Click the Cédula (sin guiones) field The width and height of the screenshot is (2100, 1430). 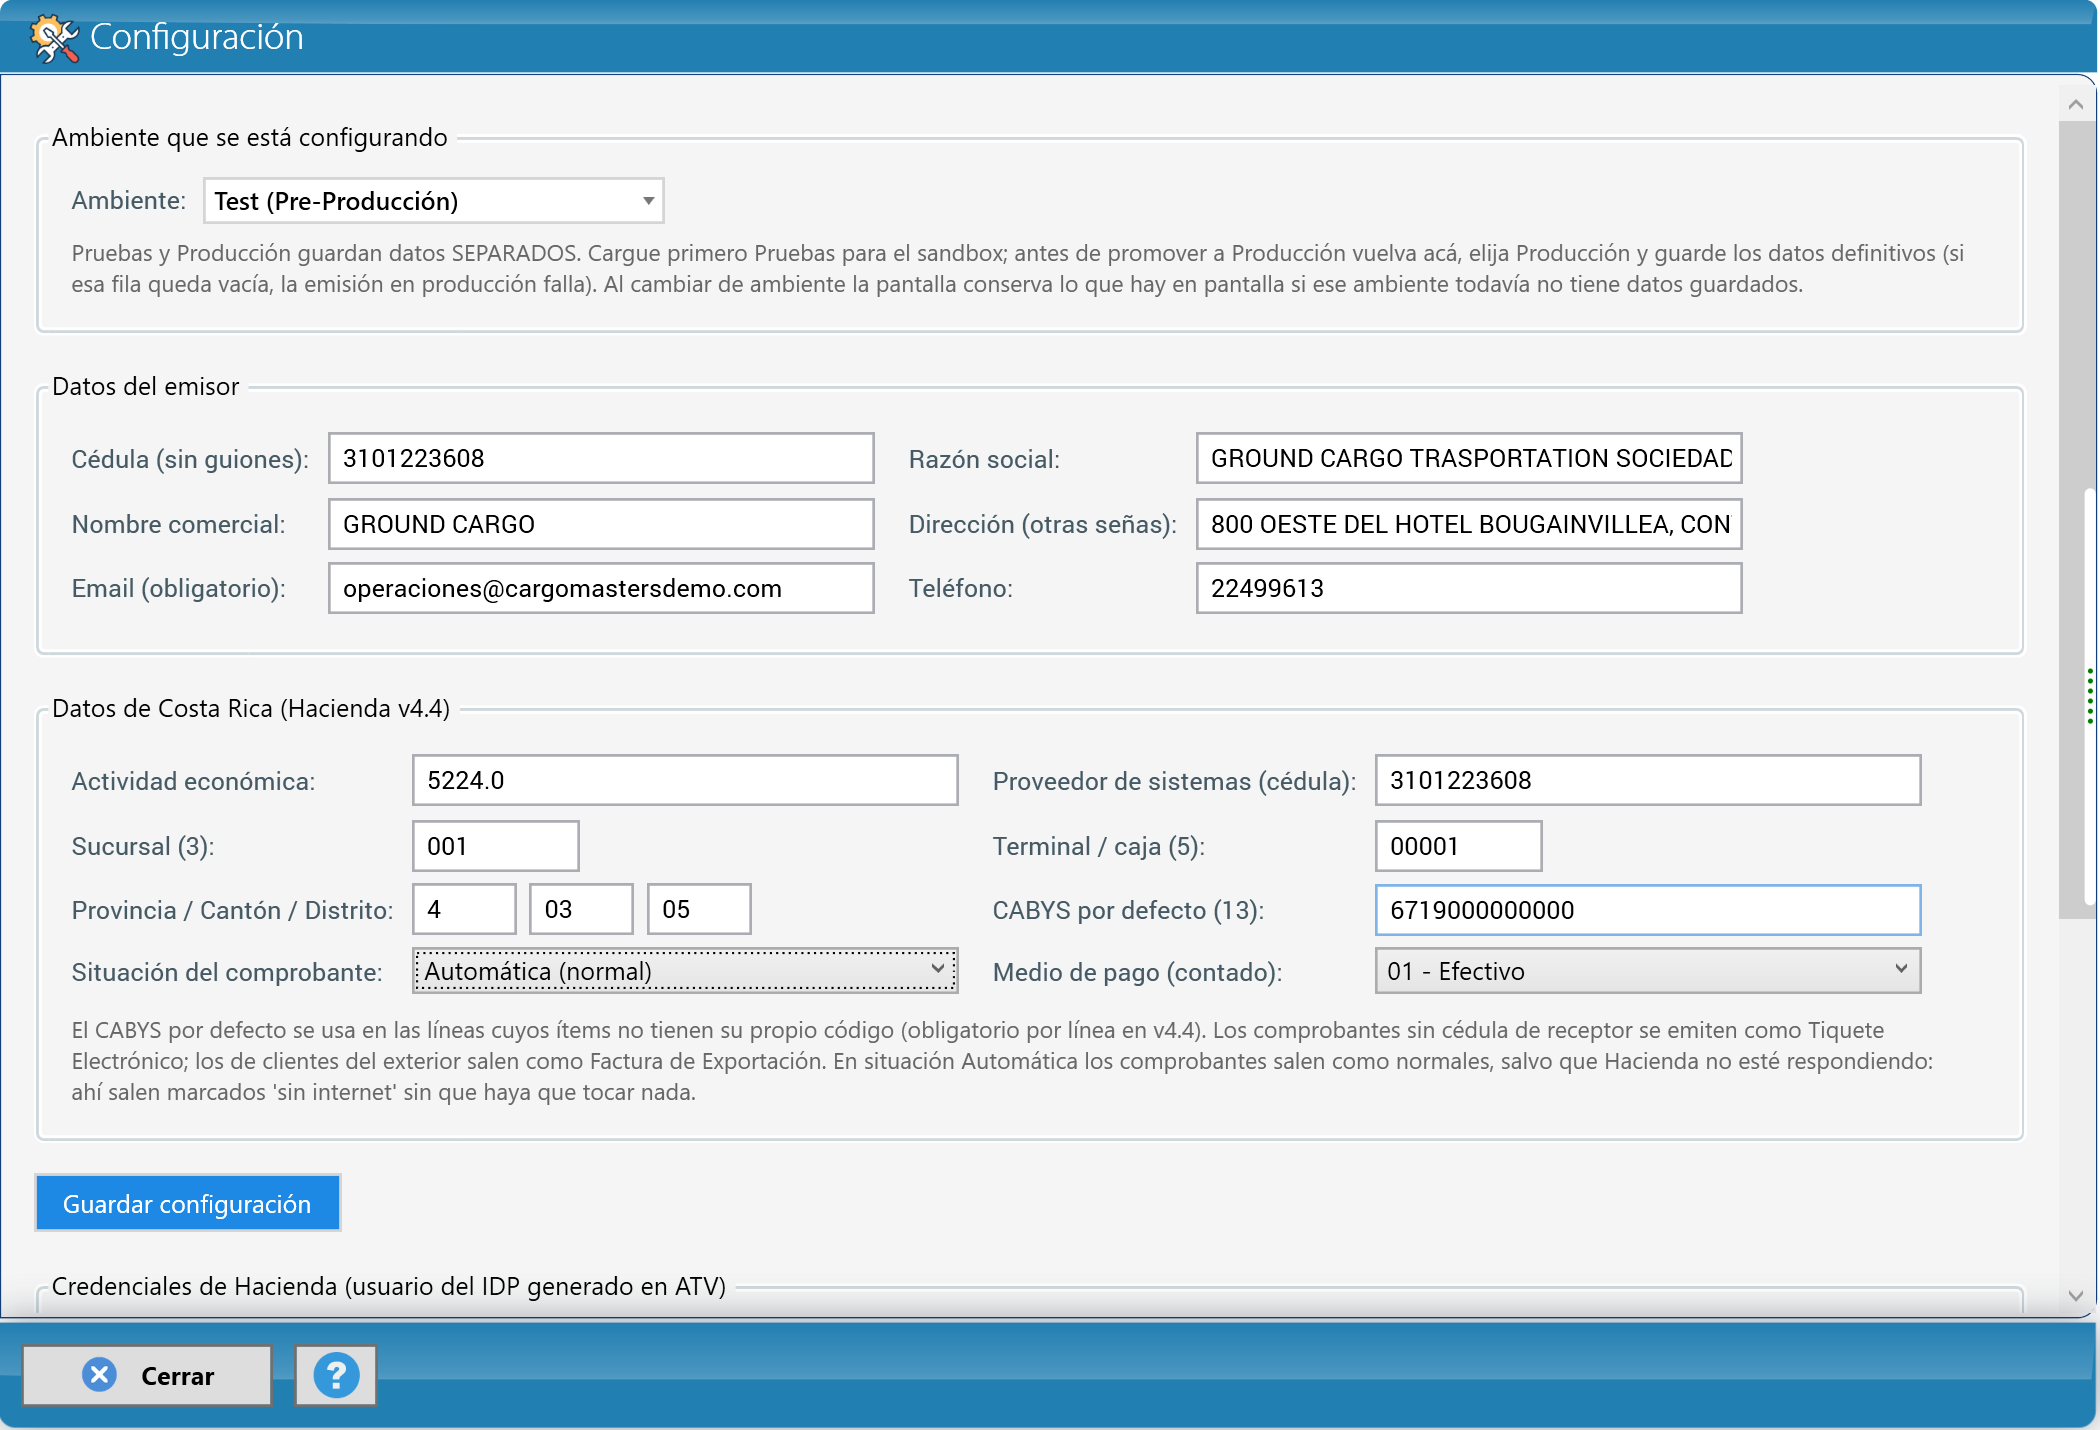tap(601, 458)
